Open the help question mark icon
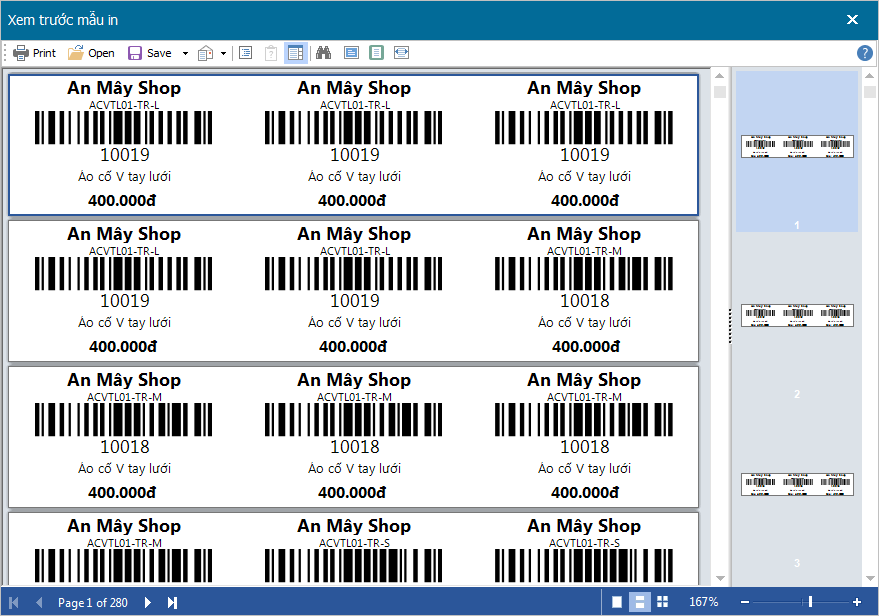Screen dimensions: 879x616 pyautogui.click(x=865, y=53)
